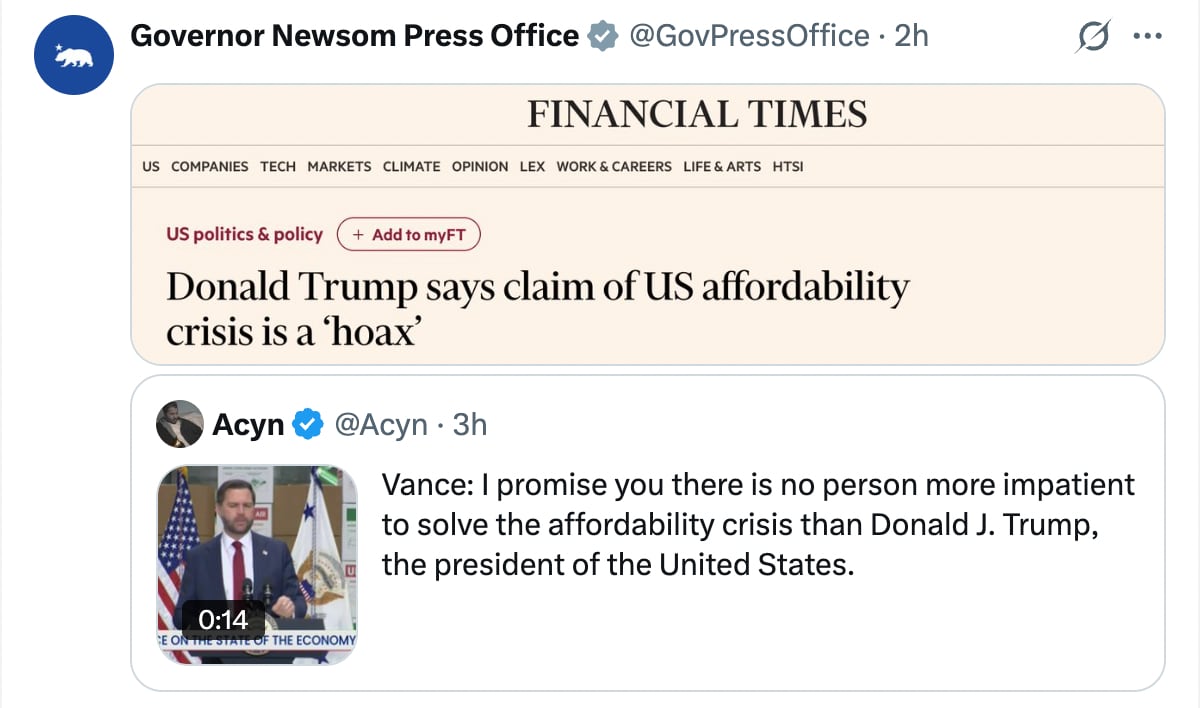The image size is (1202, 708).
Task: Click the Financial Times masthead
Action: [697, 114]
